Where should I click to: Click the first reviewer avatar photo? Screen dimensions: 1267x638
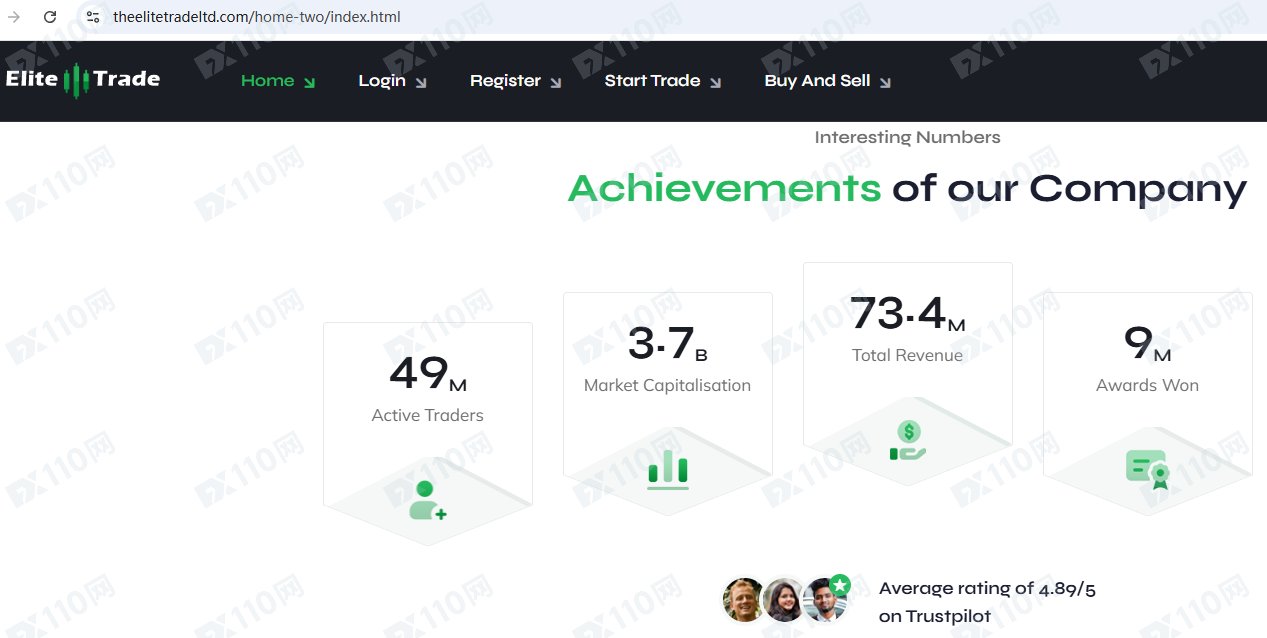point(743,600)
